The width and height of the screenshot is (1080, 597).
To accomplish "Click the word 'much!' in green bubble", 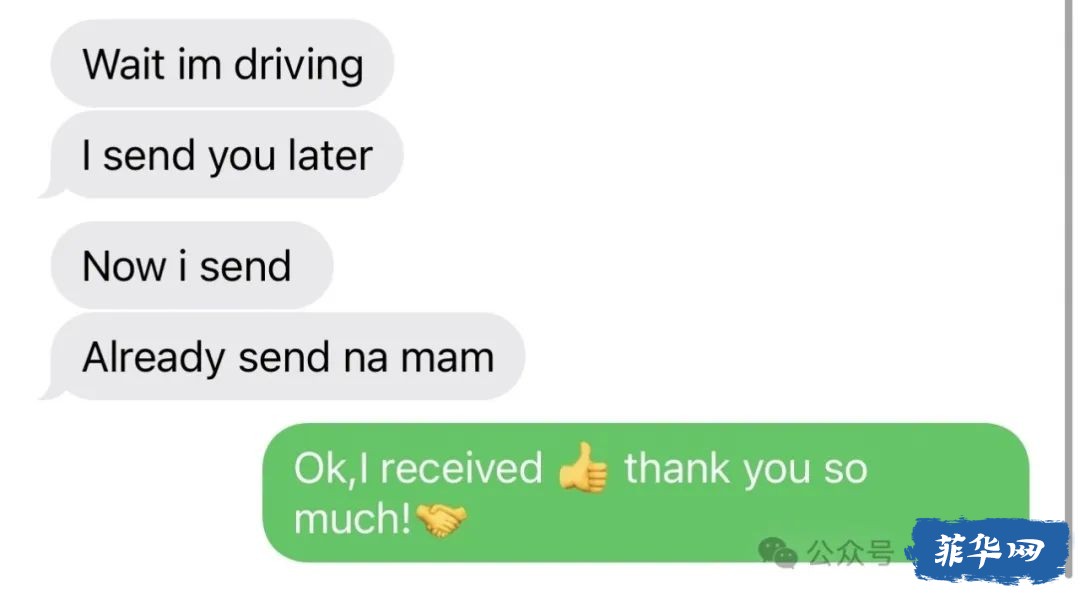I will 352,519.
